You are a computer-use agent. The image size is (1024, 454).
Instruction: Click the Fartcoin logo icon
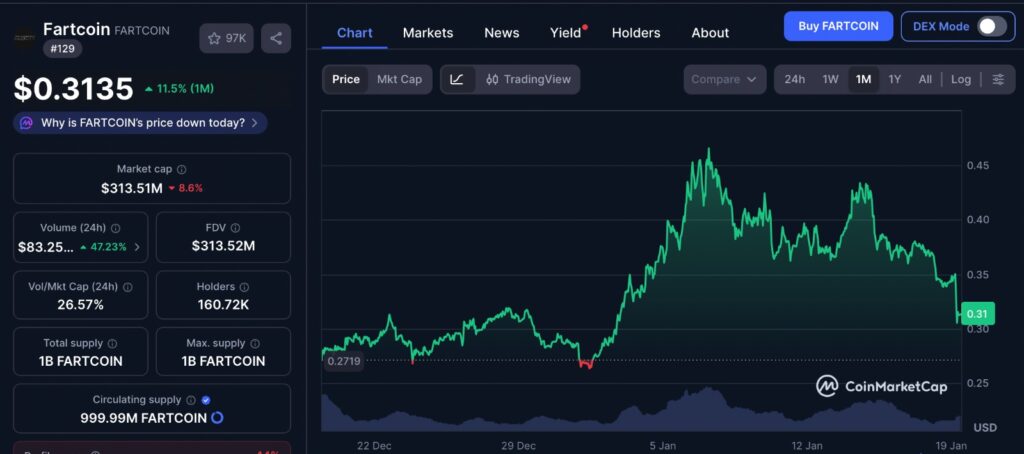click(x=25, y=39)
